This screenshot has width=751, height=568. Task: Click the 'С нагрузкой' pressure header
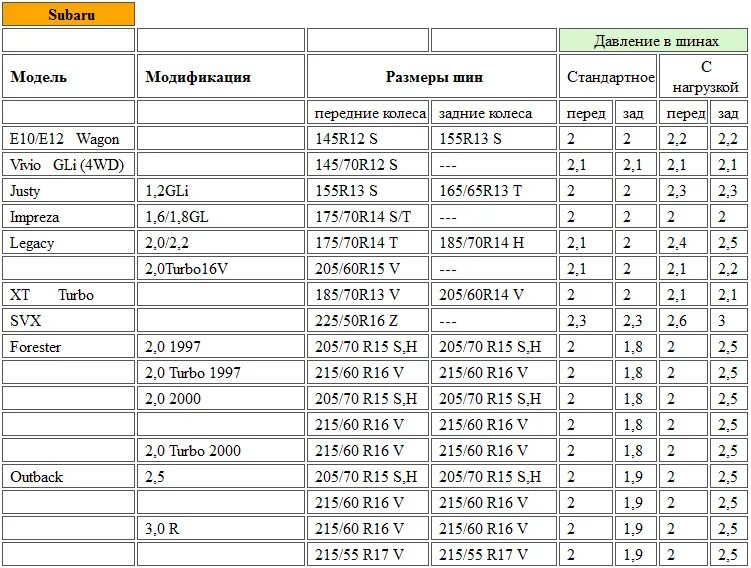click(x=703, y=77)
